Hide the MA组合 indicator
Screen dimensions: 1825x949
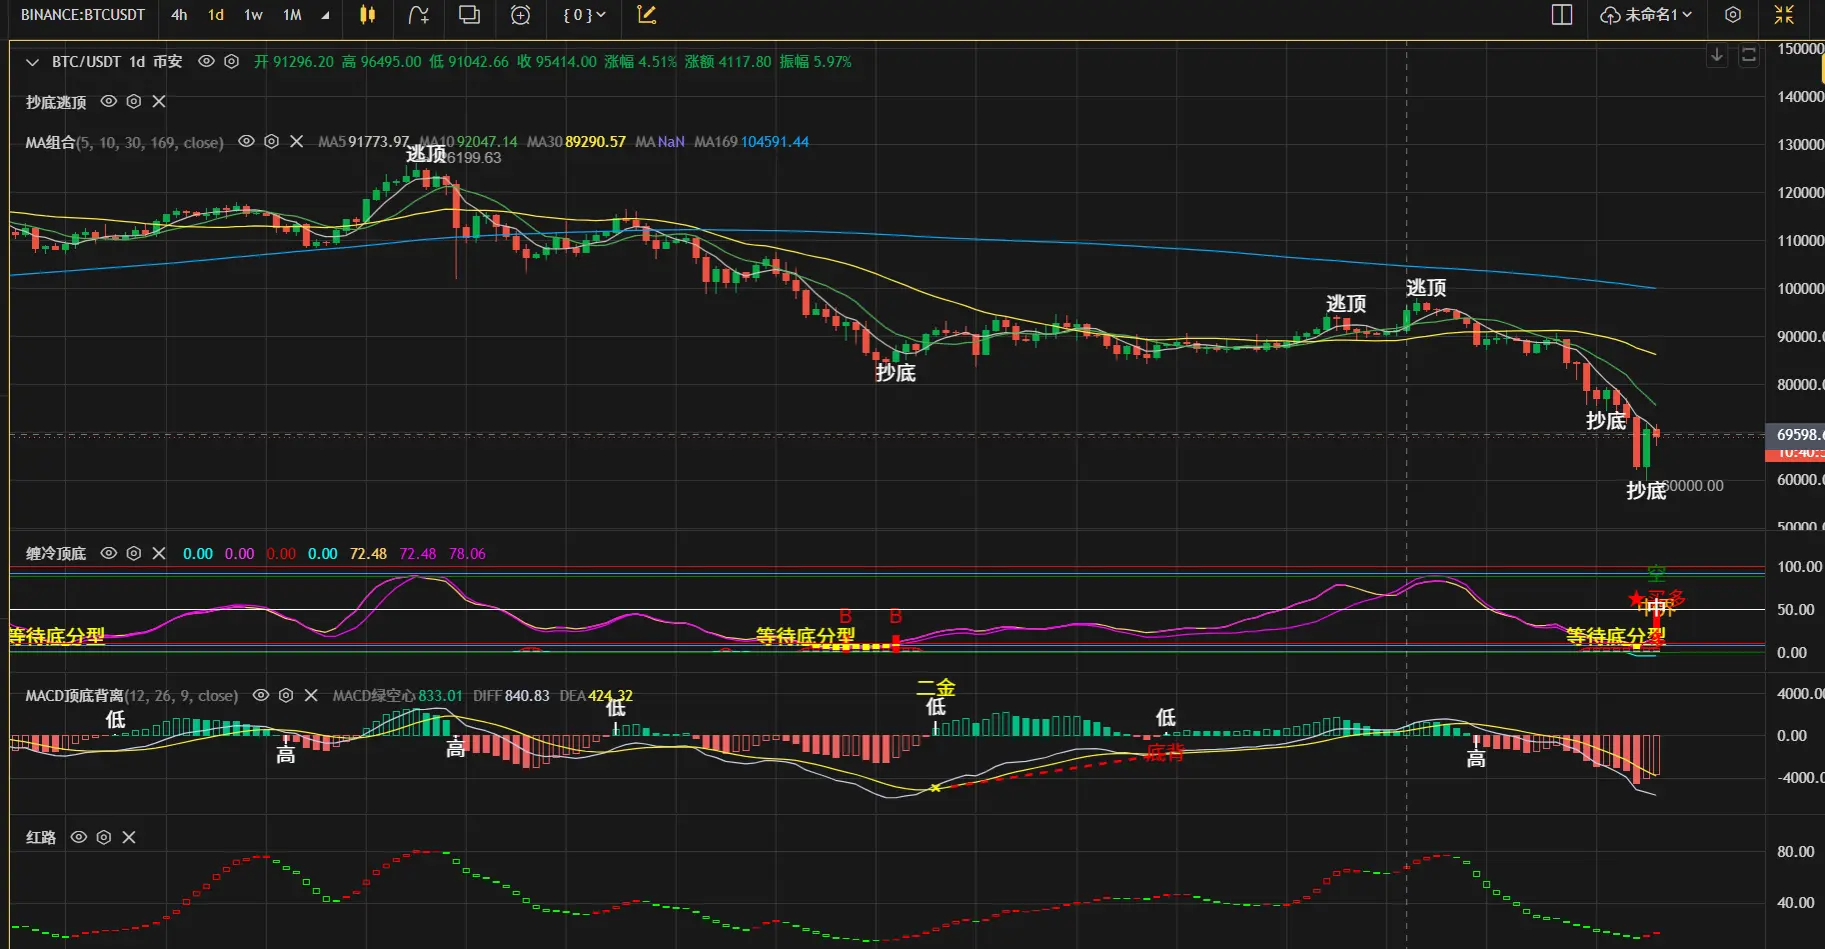tap(246, 142)
